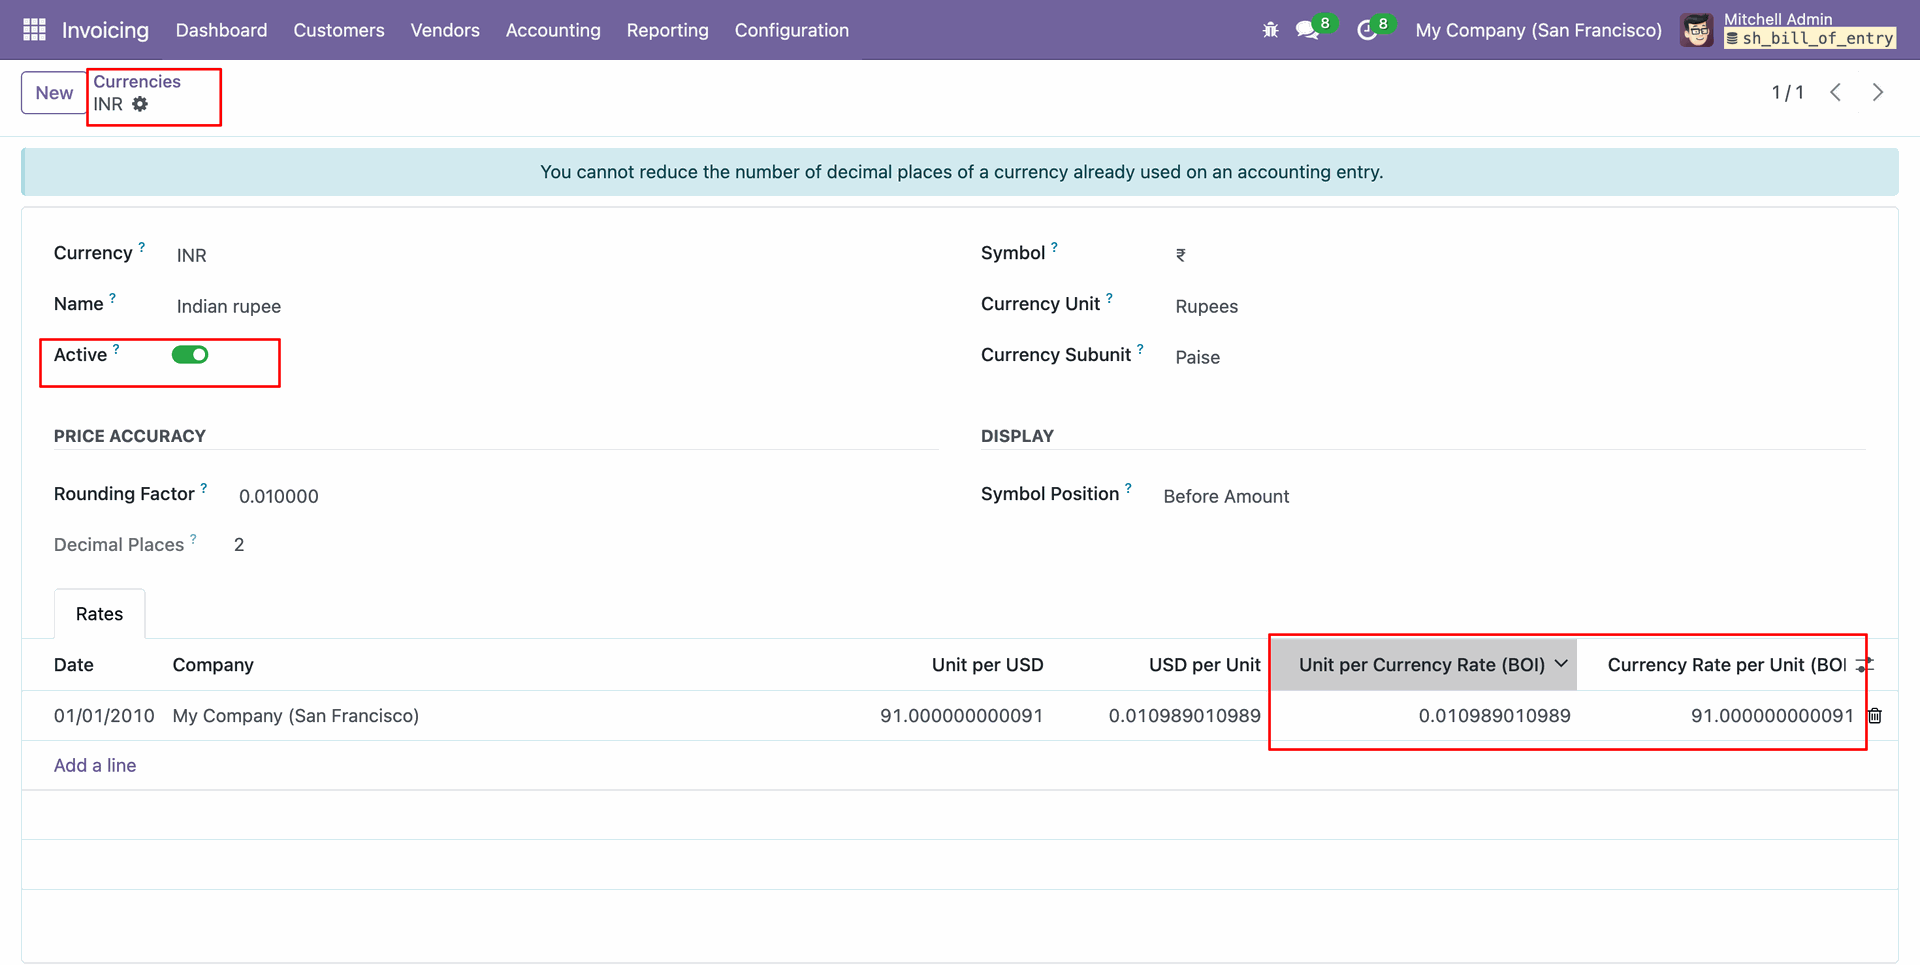Open the gear actions menu beside INR
Image resolution: width=1920 pixels, height=965 pixels.
coord(140,104)
